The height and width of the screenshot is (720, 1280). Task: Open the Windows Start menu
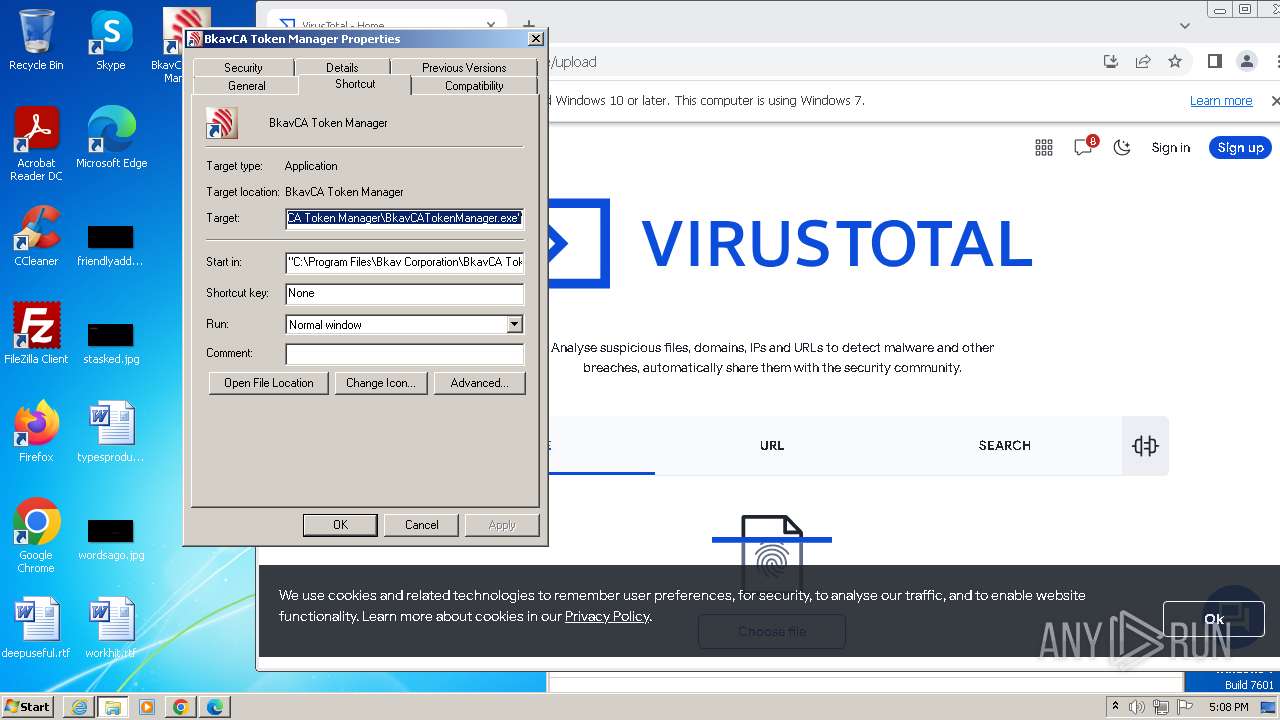point(27,707)
